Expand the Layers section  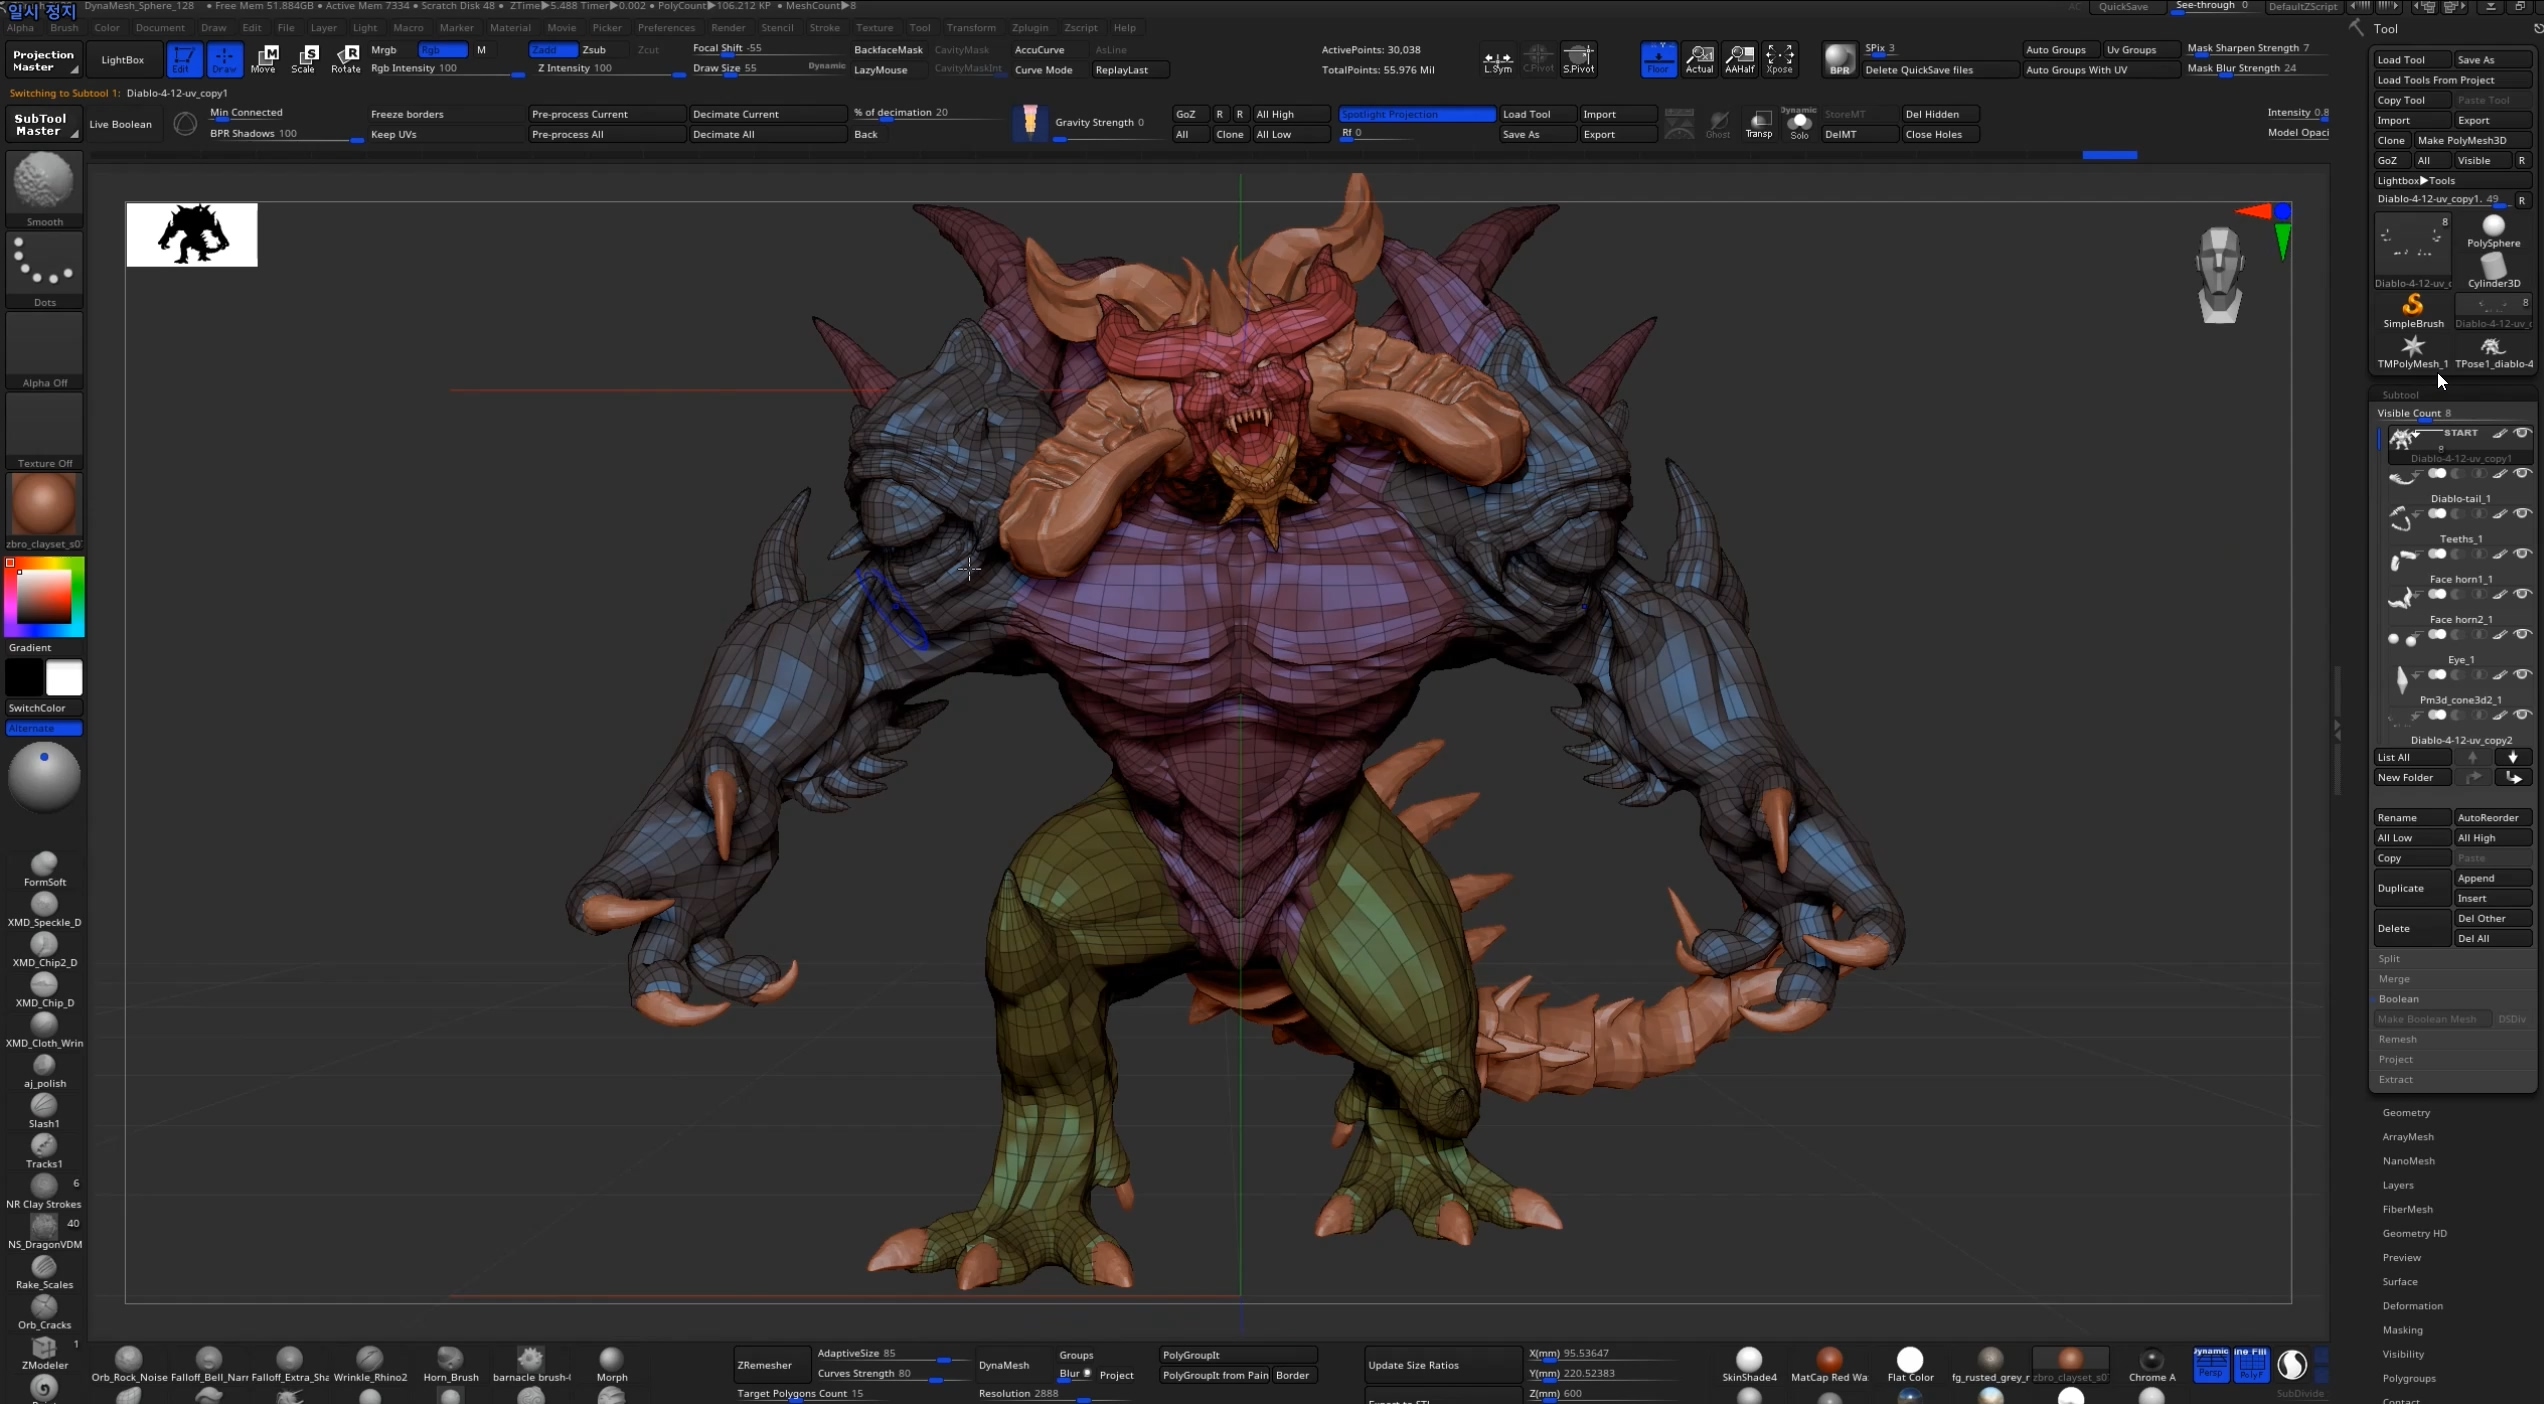pos(2398,1185)
